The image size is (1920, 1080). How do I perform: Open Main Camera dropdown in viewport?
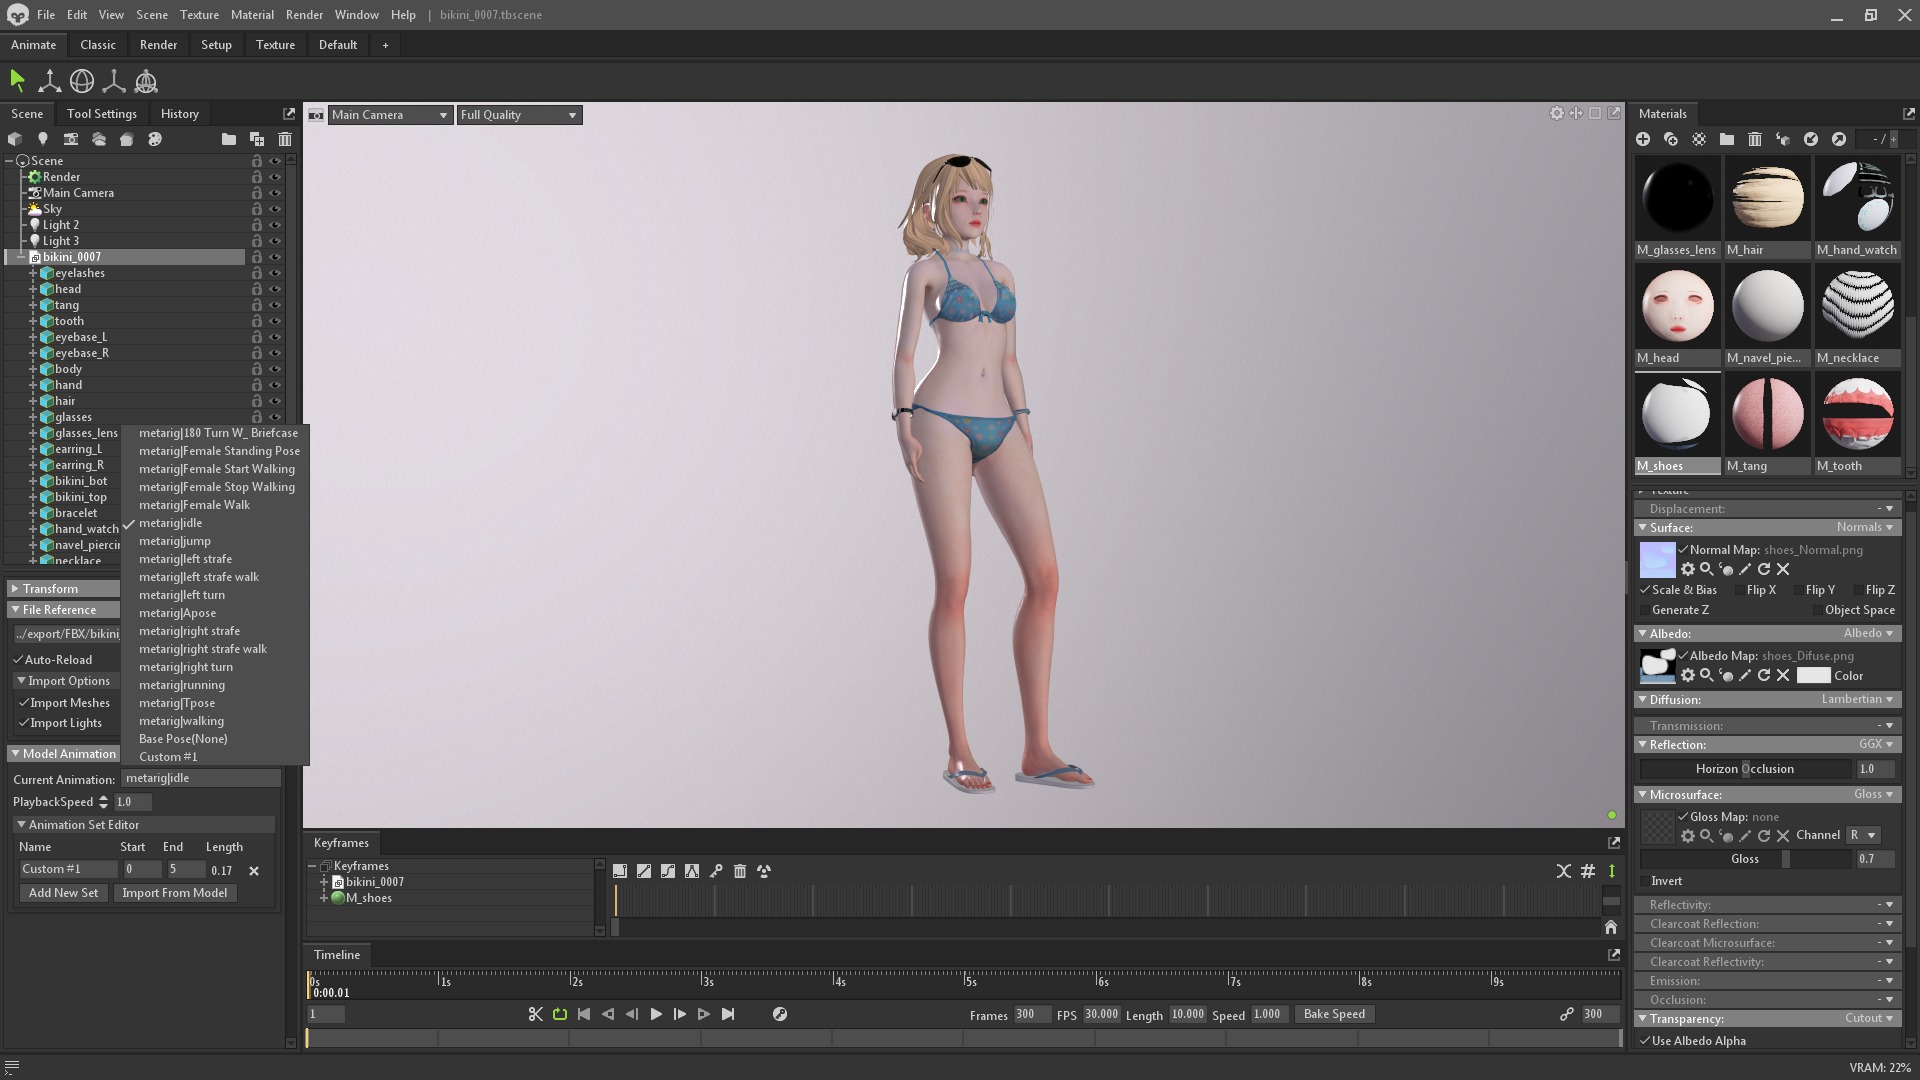coord(390,115)
